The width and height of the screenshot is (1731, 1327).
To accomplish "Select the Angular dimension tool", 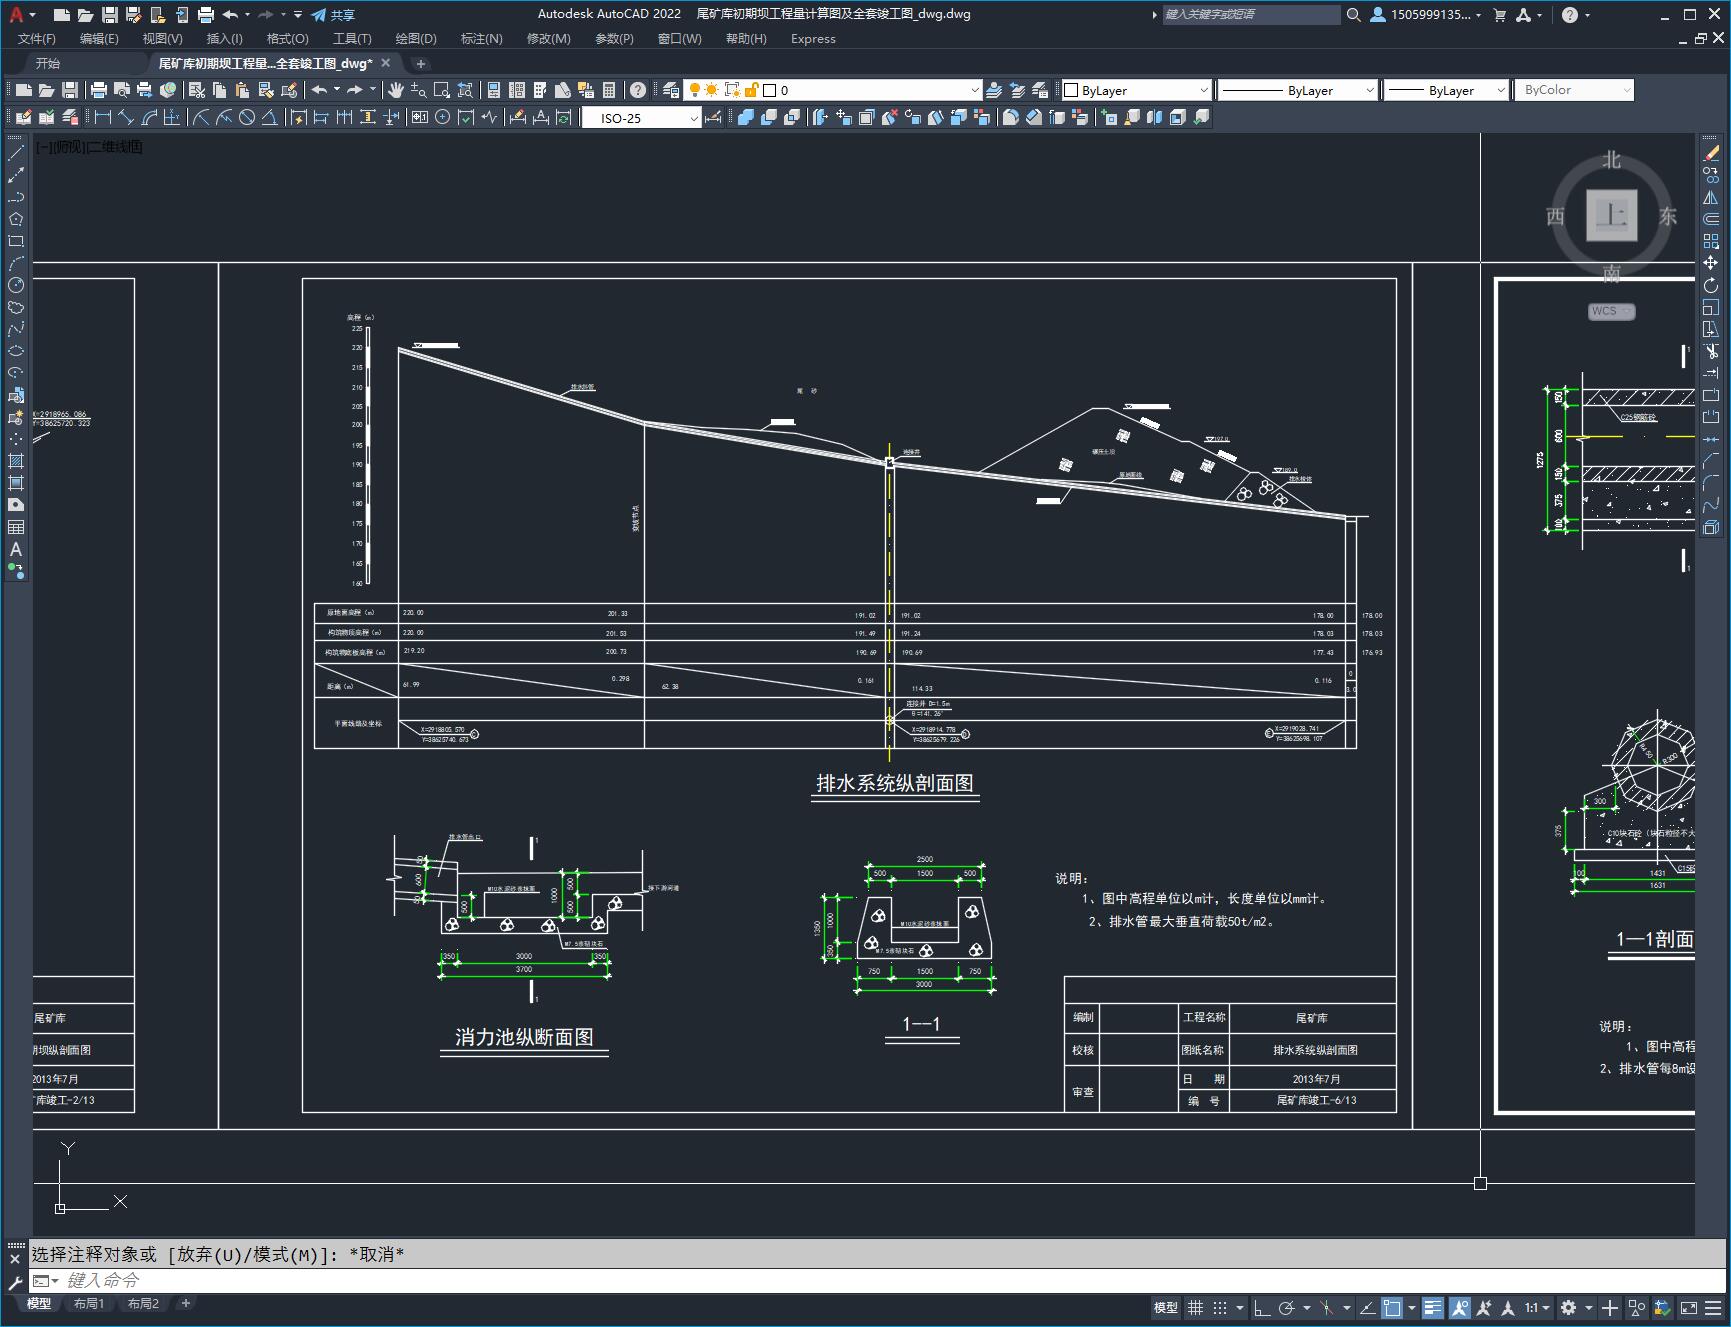I will click(x=270, y=117).
